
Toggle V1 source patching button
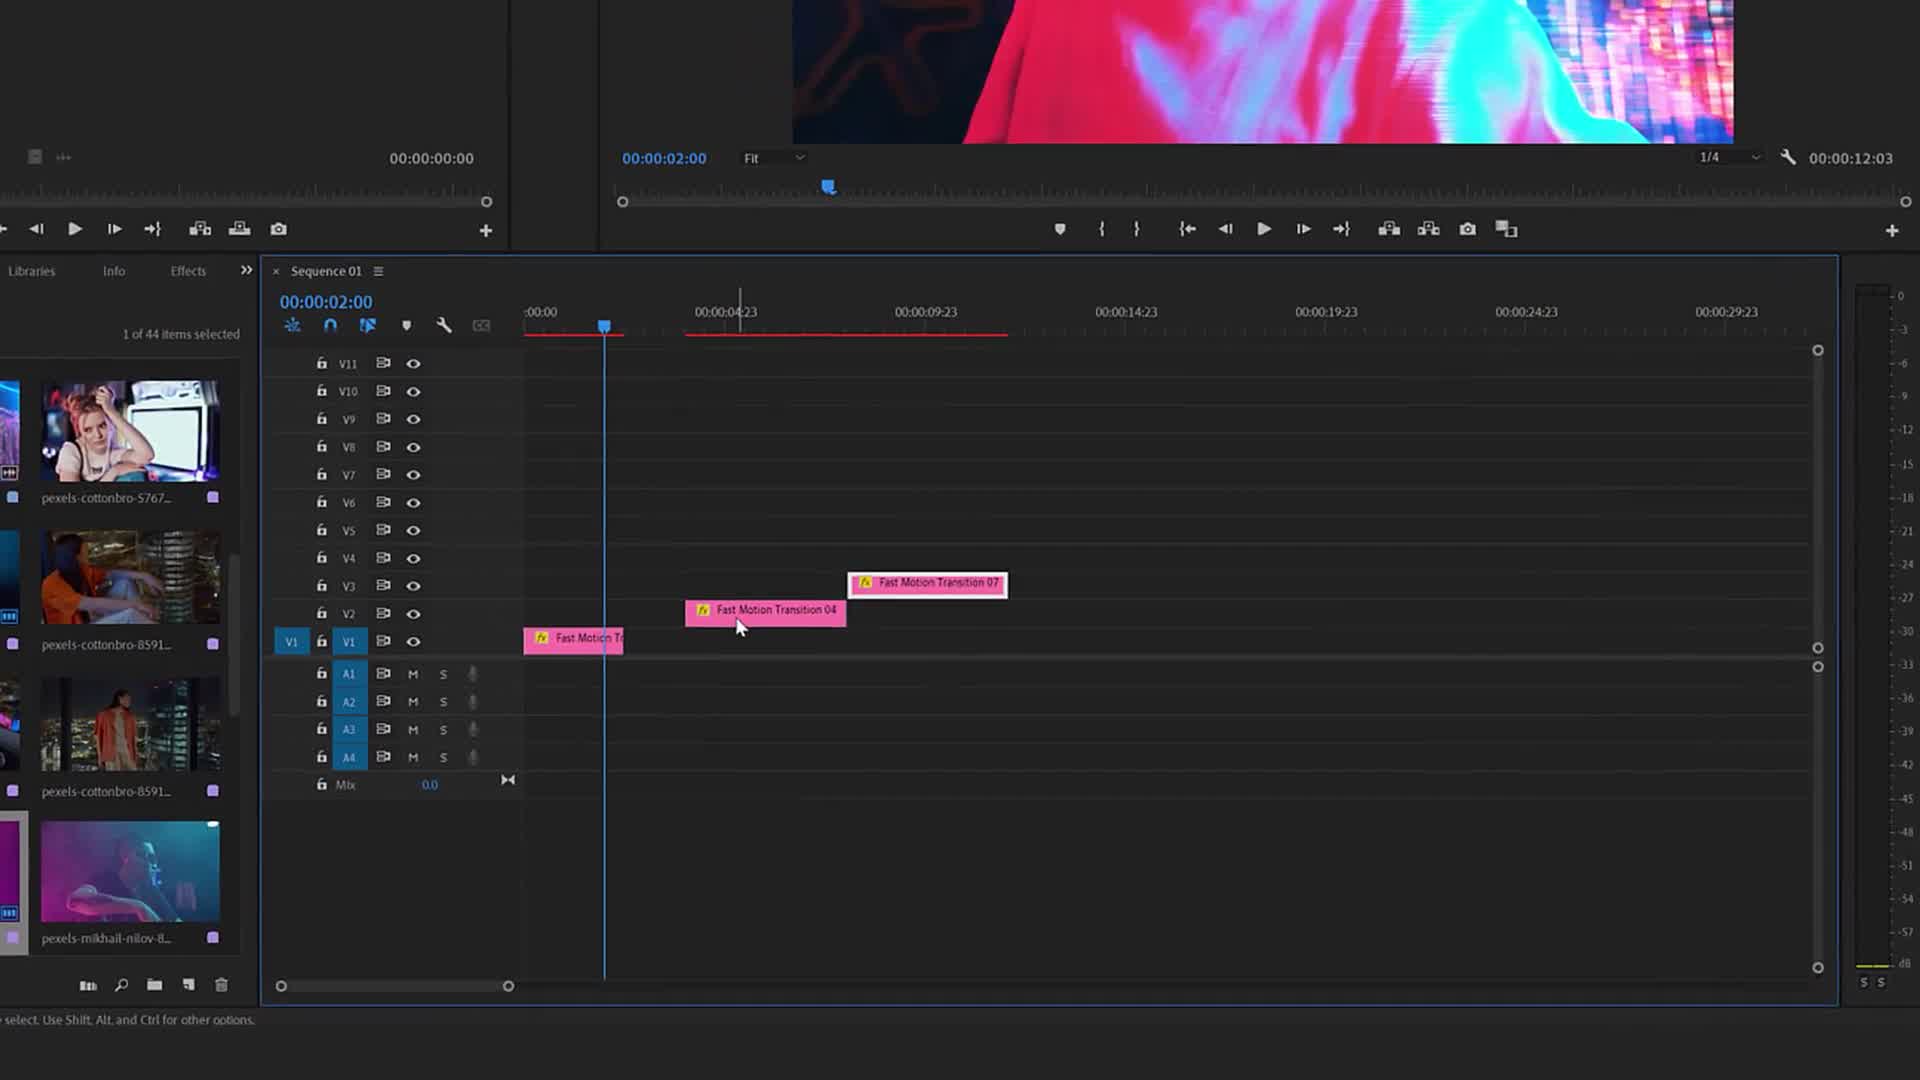tap(291, 642)
